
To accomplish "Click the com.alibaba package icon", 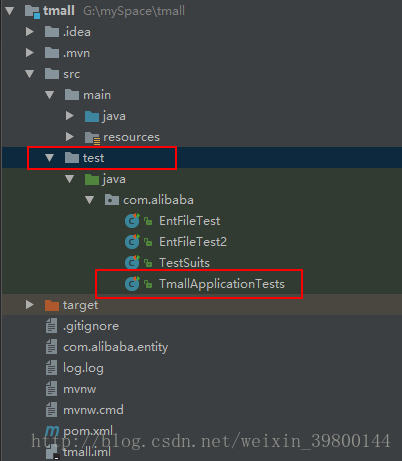I will pos(112,200).
